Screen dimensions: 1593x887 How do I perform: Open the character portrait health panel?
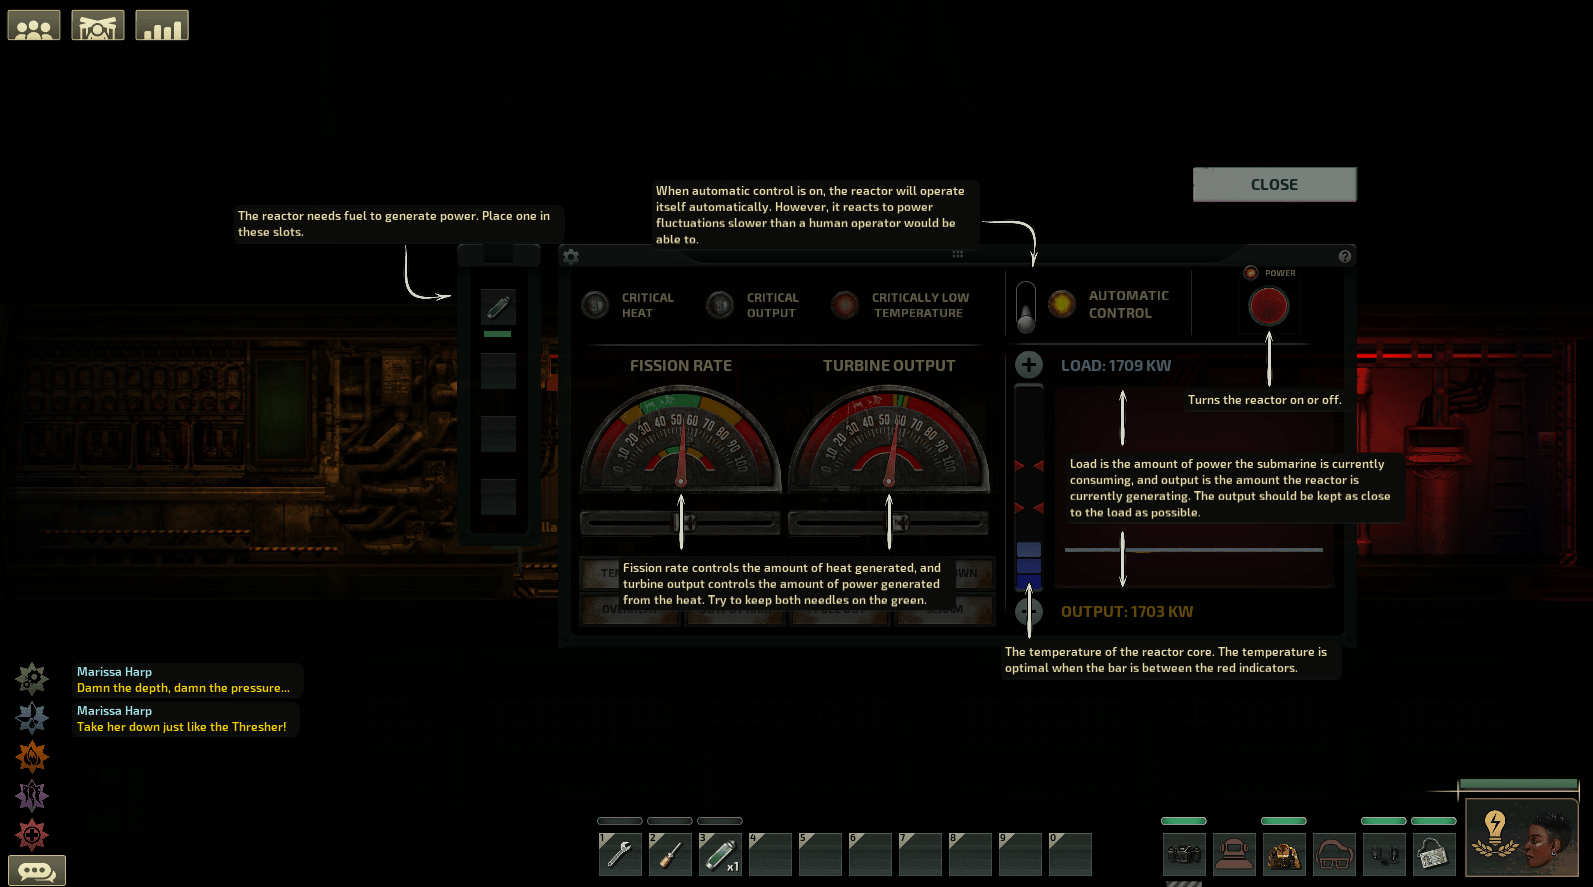(x=1522, y=838)
